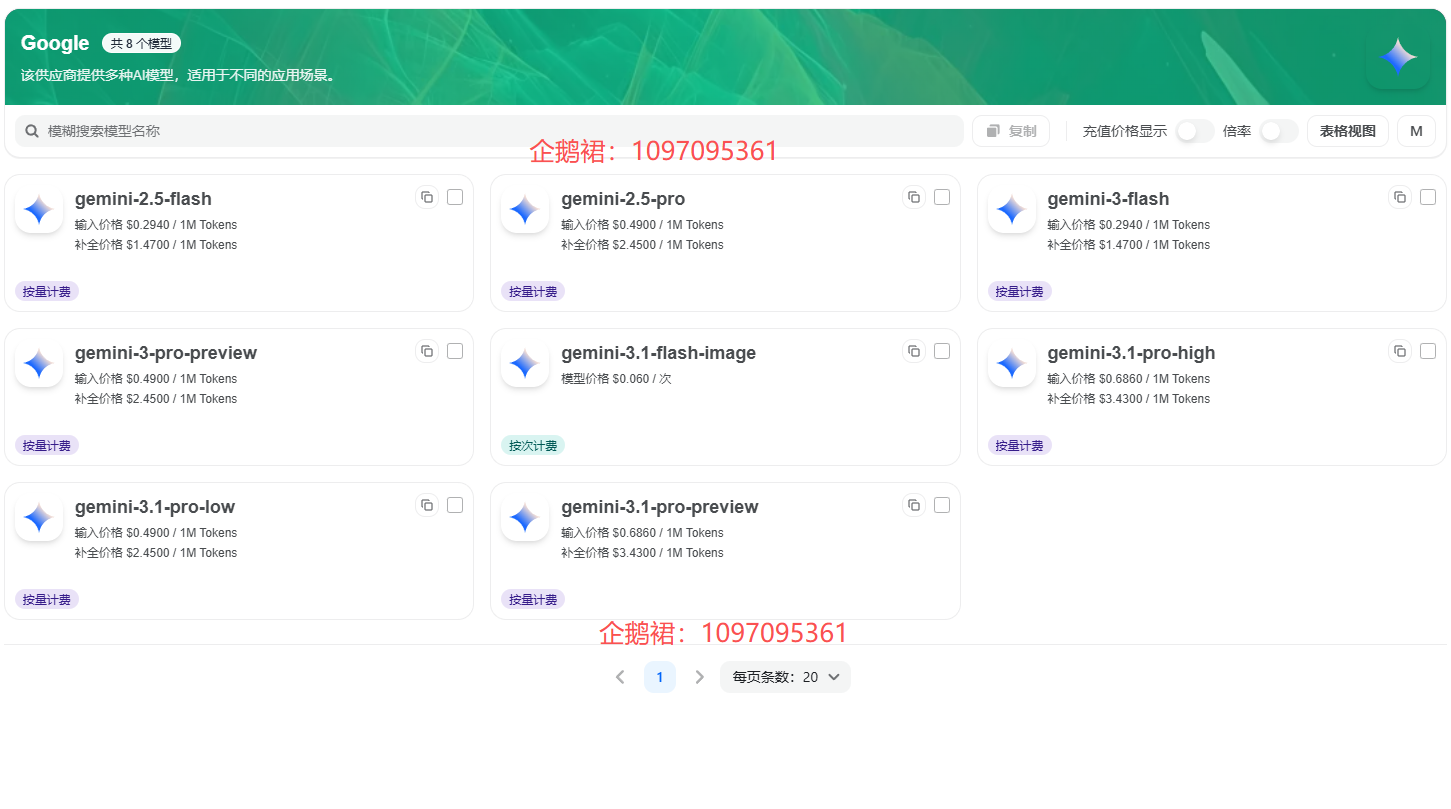This screenshot has height=809, width=1451.
Task: Click gemini-3.1-pro-preview 输入价格 $0.6860 line
Action: 642,533
